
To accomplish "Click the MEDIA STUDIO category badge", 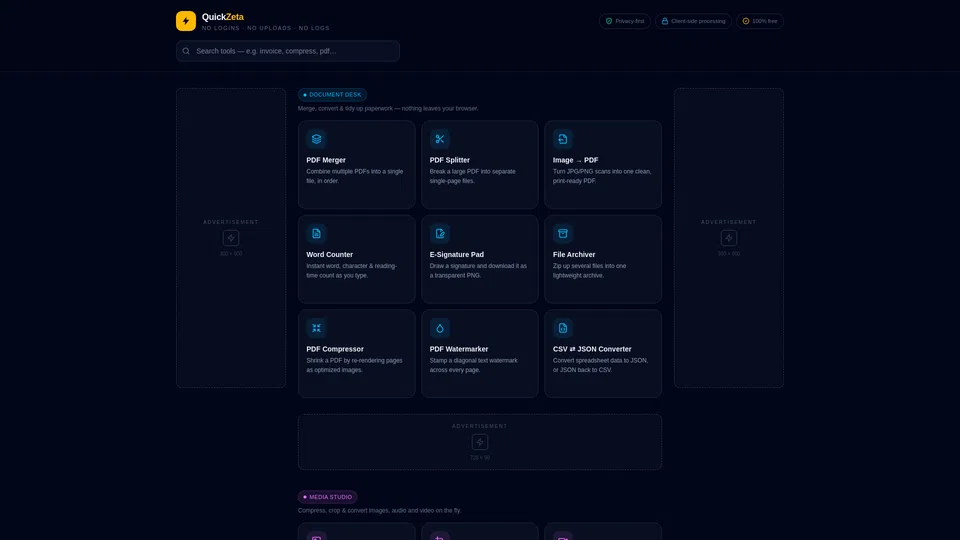I will [x=328, y=497].
